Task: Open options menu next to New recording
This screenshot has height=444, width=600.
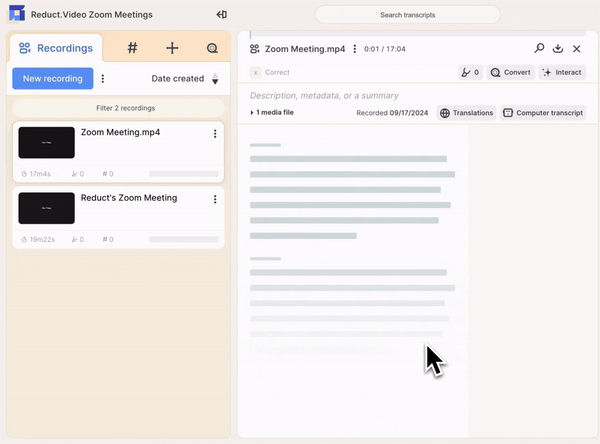Action: point(103,78)
